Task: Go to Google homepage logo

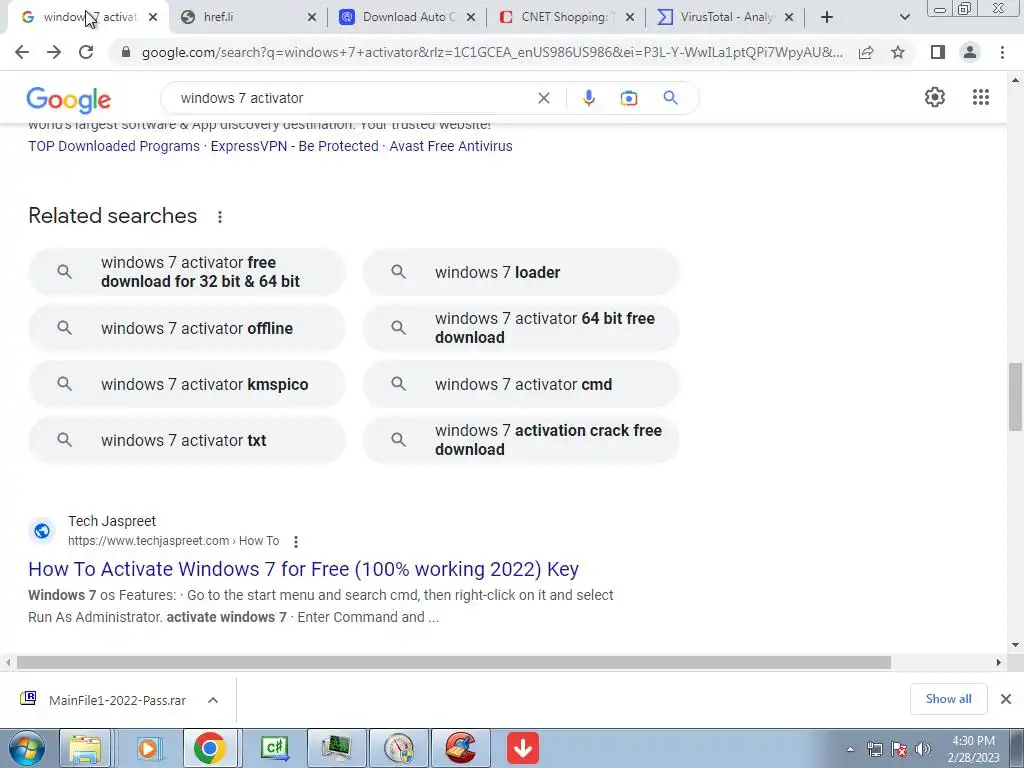Action: click(69, 99)
